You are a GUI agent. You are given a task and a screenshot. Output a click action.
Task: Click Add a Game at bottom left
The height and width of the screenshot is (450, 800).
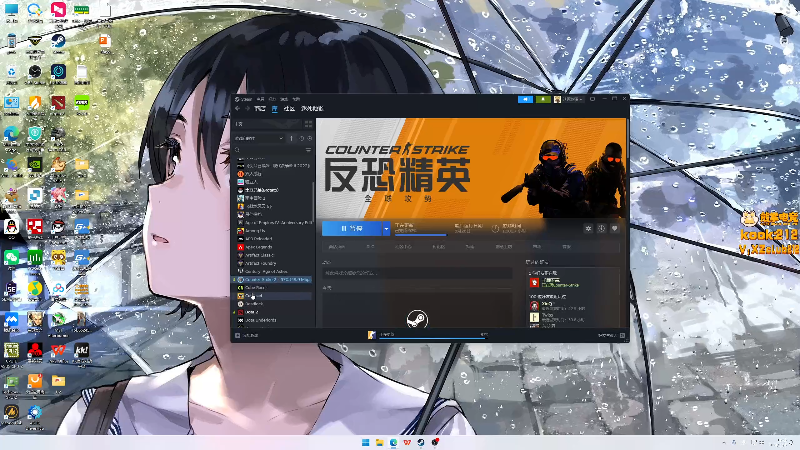[247, 335]
